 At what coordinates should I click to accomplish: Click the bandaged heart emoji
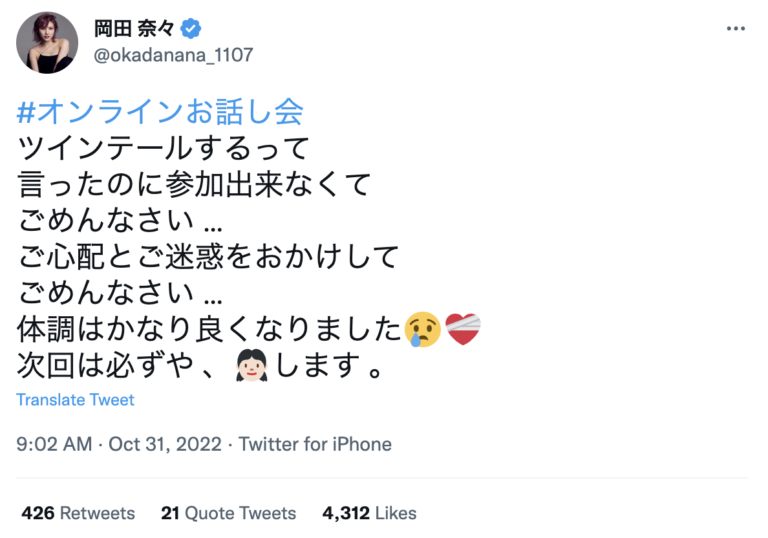(462, 329)
